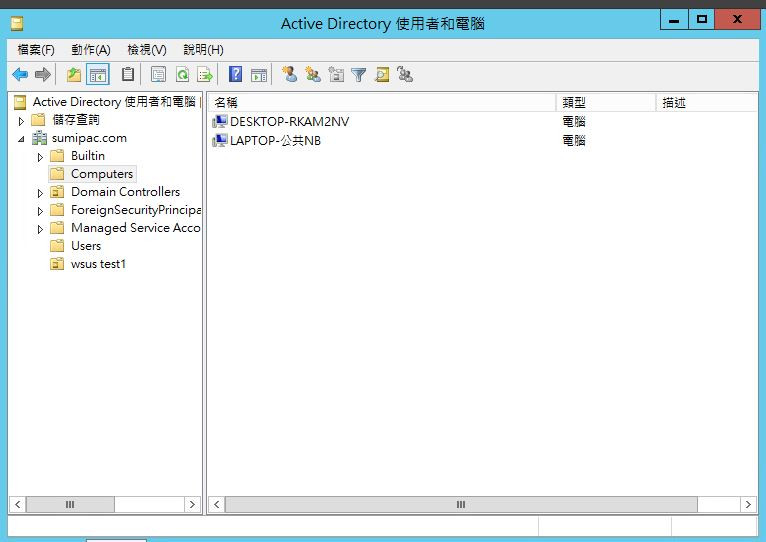Go up one level with folder-up icon
The width and height of the screenshot is (766, 542).
click(x=74, y=75)
